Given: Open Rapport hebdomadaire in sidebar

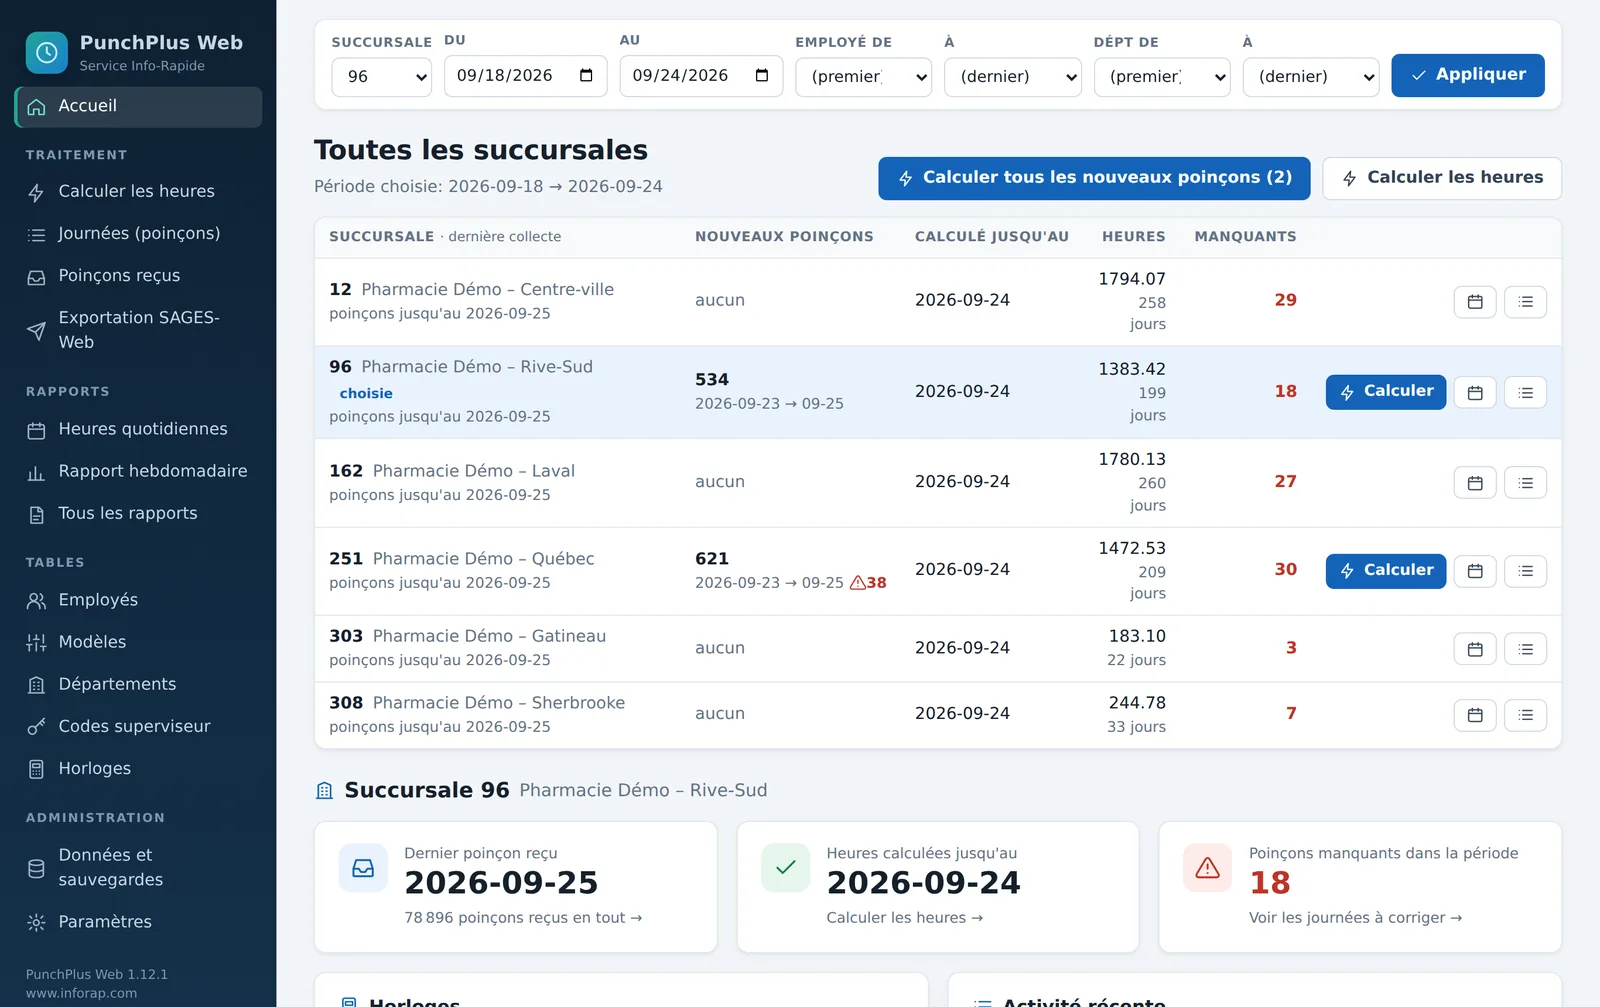Looking at the screenshot, I should [138, 472].
